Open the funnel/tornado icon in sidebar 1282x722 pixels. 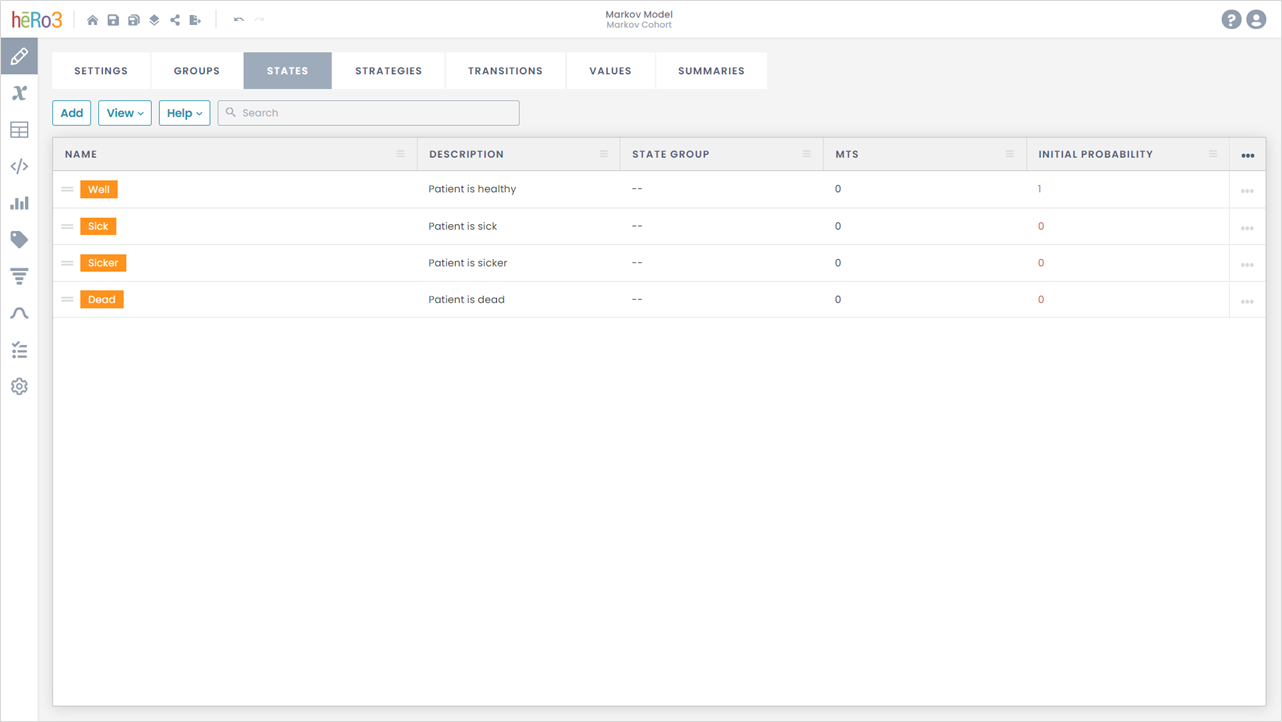(x=19, y=277)
